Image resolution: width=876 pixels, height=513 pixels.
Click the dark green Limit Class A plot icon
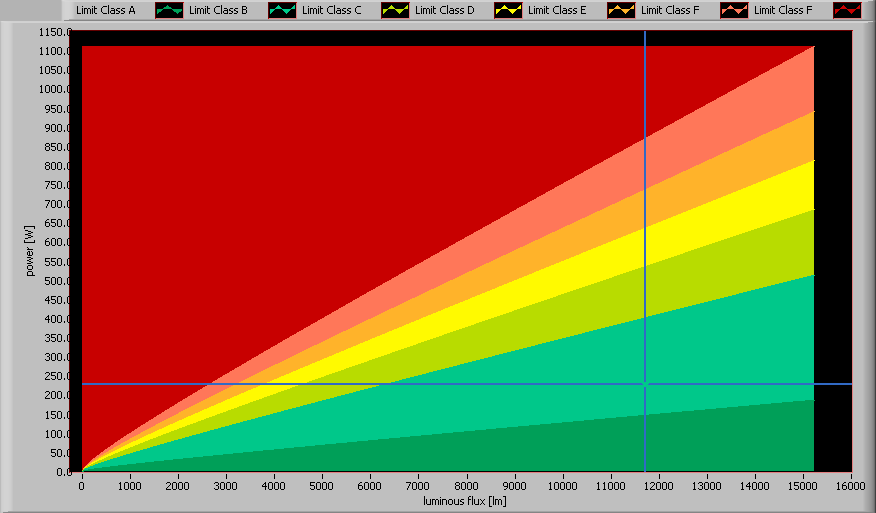(x=169, y=10)
